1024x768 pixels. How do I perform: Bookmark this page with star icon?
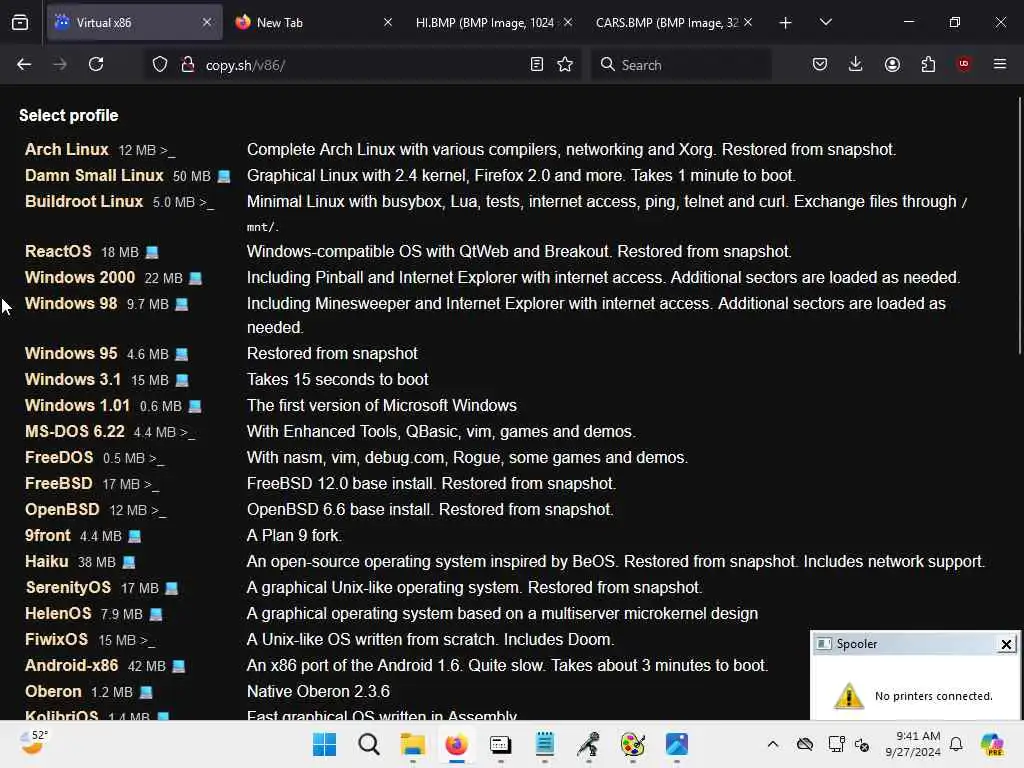pyautogui.click(x=565, y=65)
